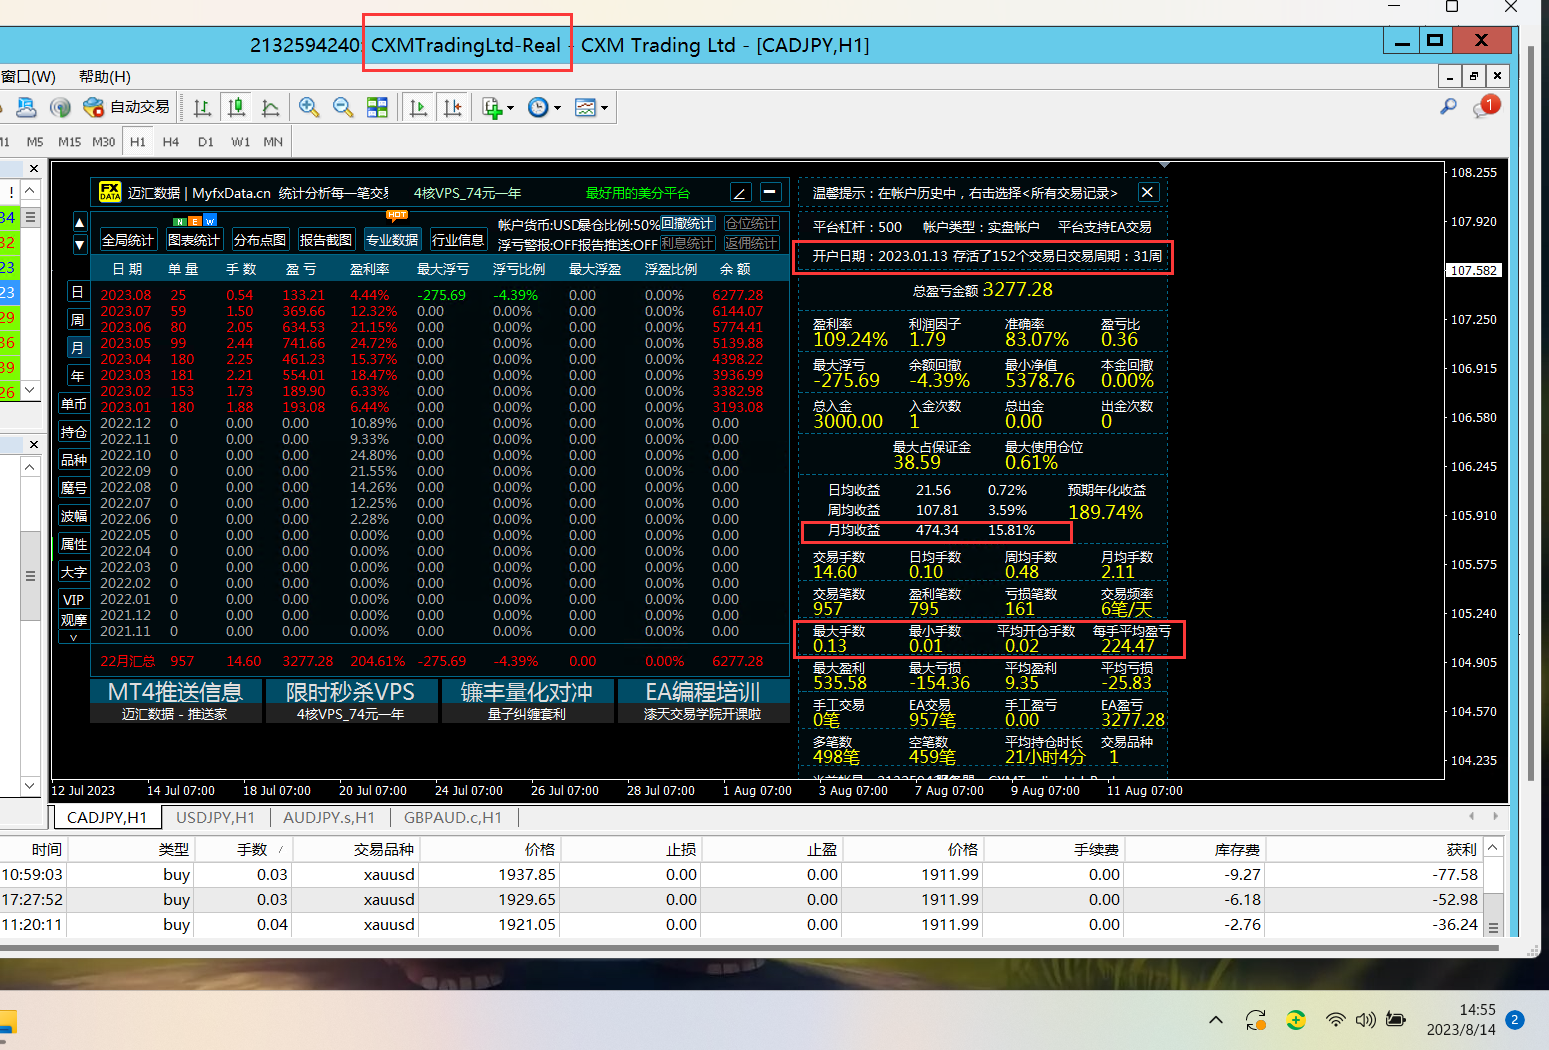Click the diagonal-line edit icon in panel header
This screenshot has width=1549, height=1050.
coord(740,192)
